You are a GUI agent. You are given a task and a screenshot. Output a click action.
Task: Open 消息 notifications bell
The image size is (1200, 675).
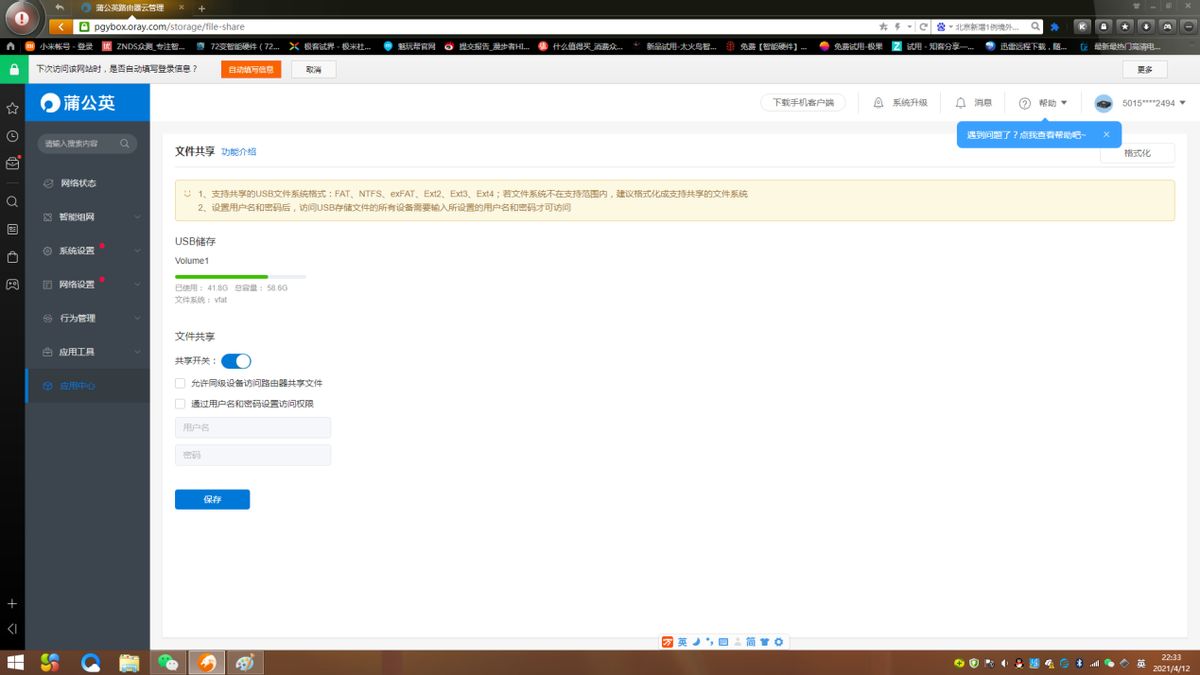(x=961, y=103)
